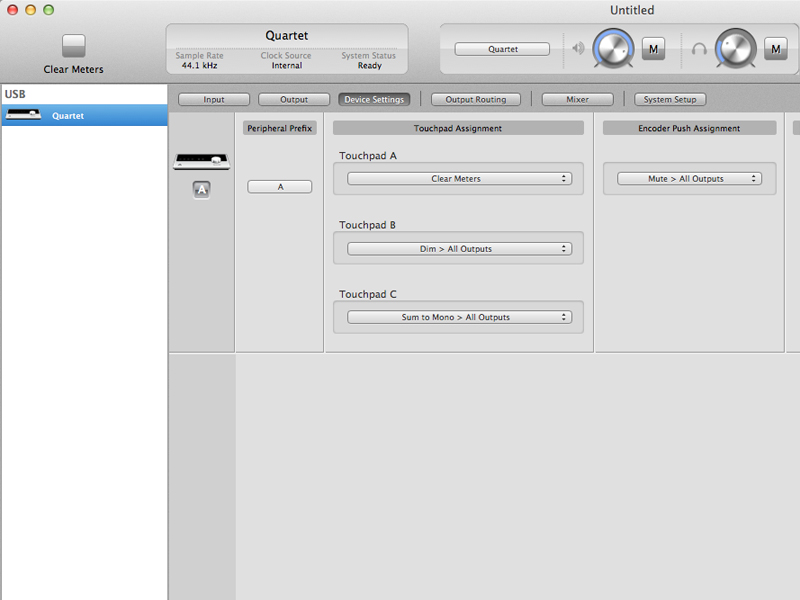This screenshot has height=600, width=800.
Task: Open the Output Routing tab
Action: [476, 99]
